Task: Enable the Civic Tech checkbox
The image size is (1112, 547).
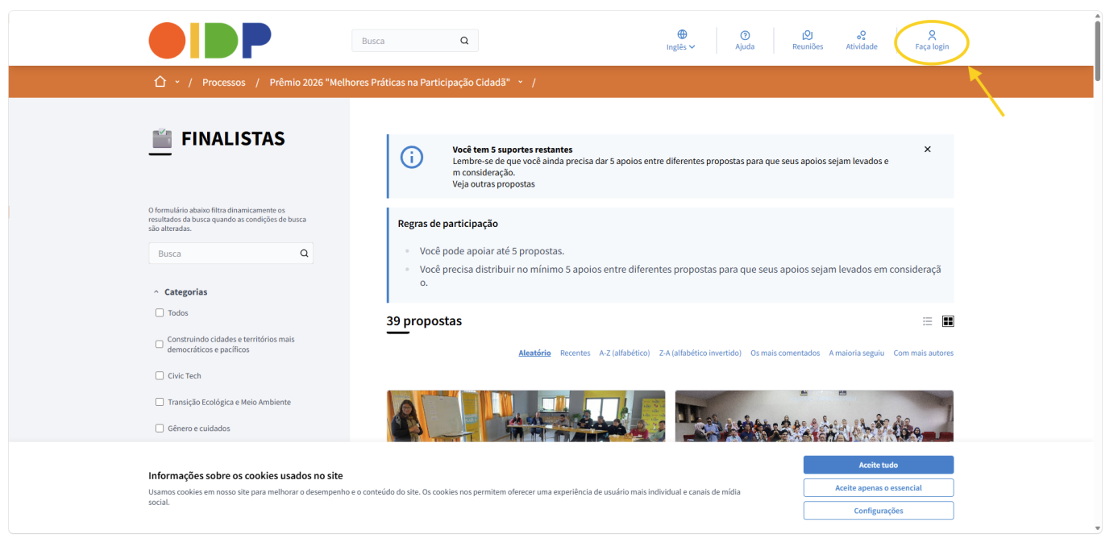Action: click(x=159, y=376)
